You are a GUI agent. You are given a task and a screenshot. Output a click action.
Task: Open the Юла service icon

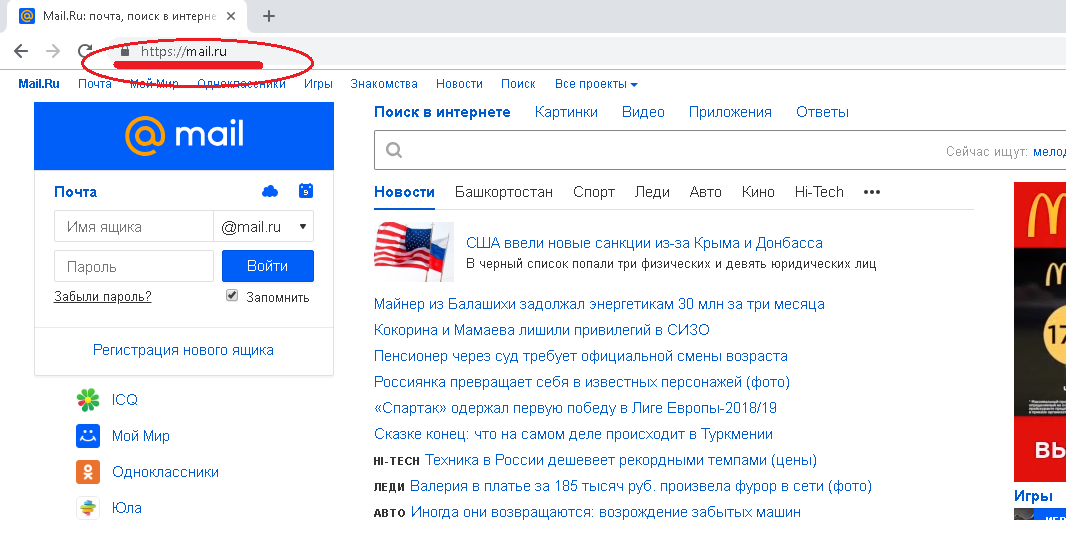click(88, 508)
